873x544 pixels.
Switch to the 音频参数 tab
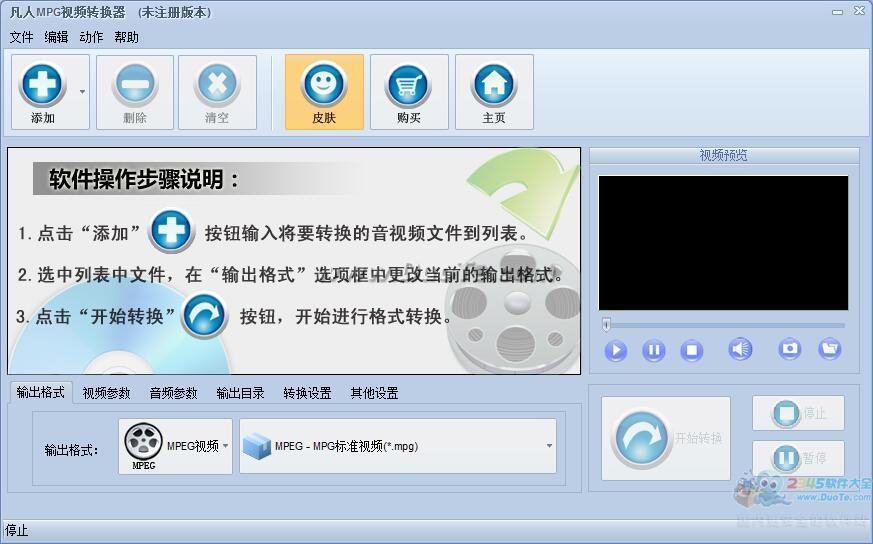pos(174,393)
